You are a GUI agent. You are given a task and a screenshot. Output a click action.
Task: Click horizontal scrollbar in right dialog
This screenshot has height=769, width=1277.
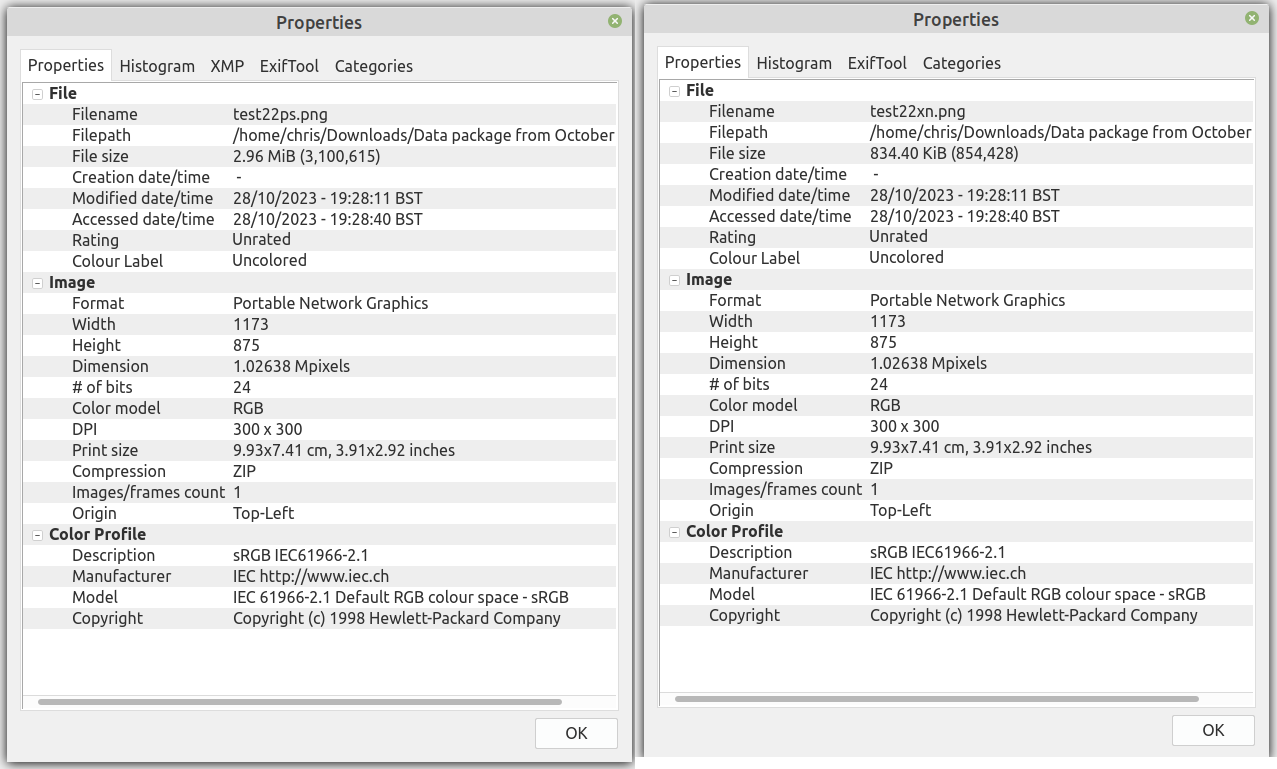tap(936, 699)
